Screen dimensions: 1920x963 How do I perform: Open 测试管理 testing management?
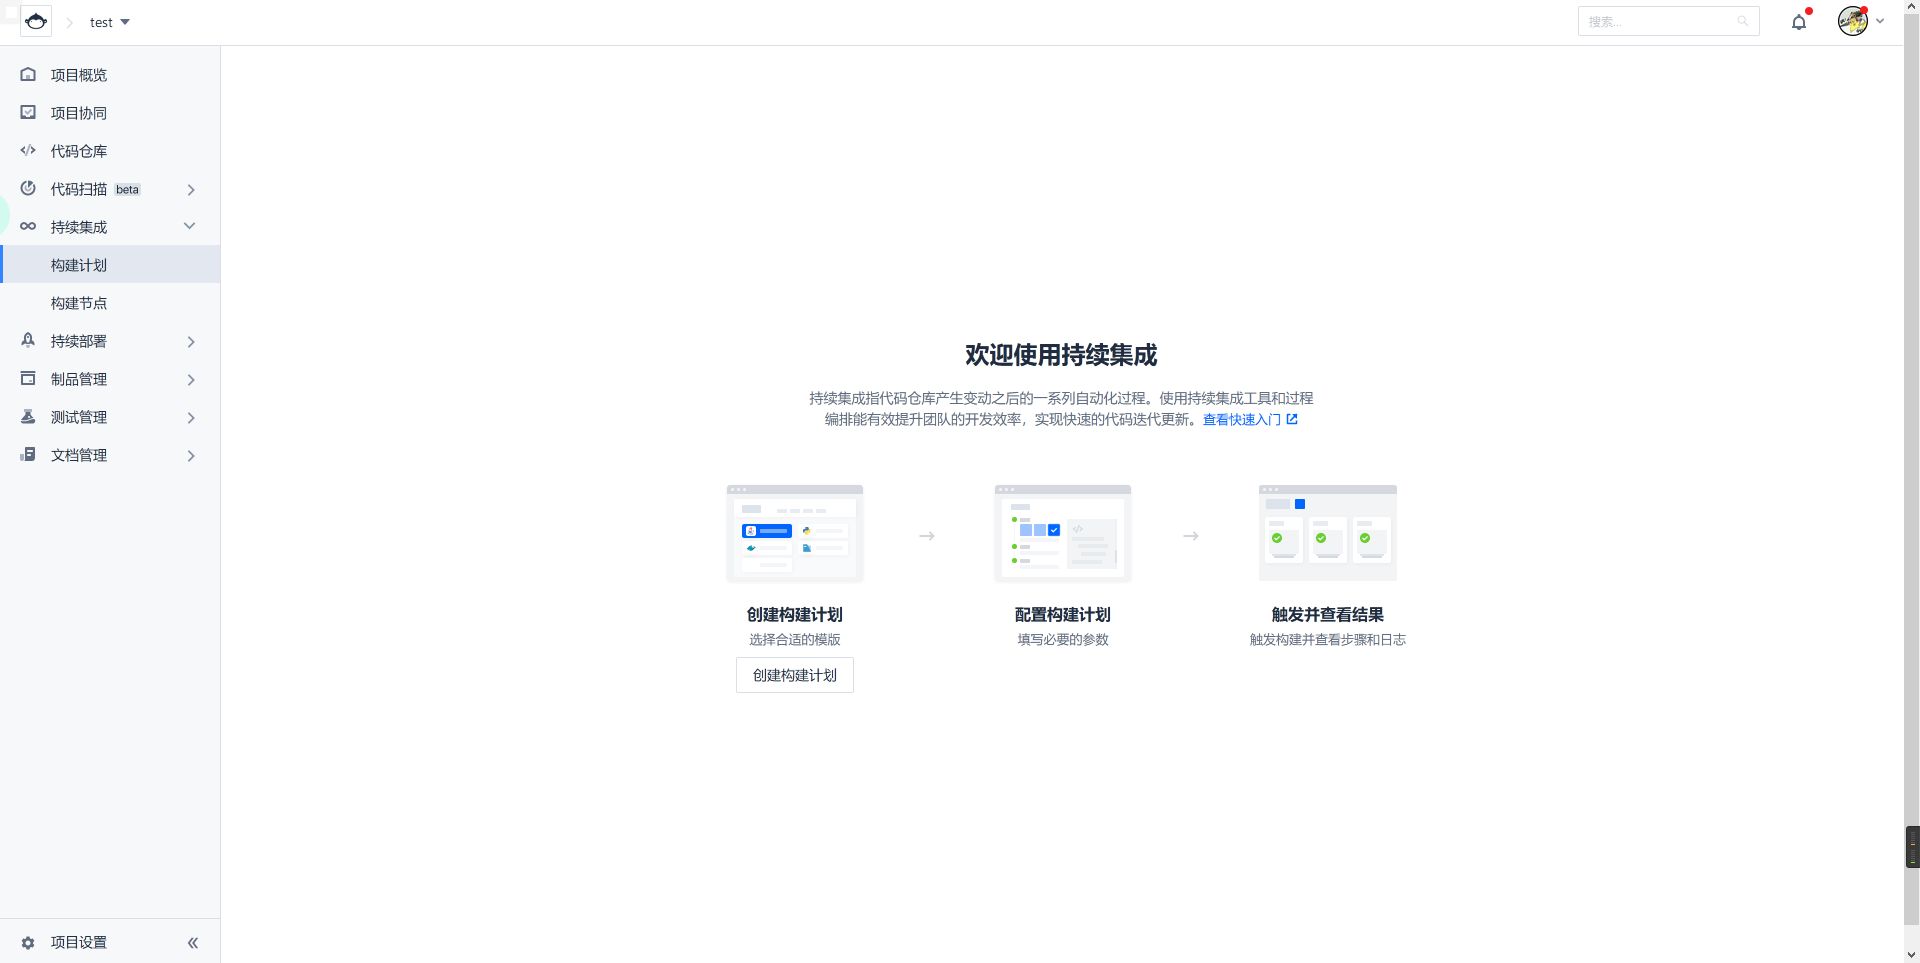pos(79,416)
